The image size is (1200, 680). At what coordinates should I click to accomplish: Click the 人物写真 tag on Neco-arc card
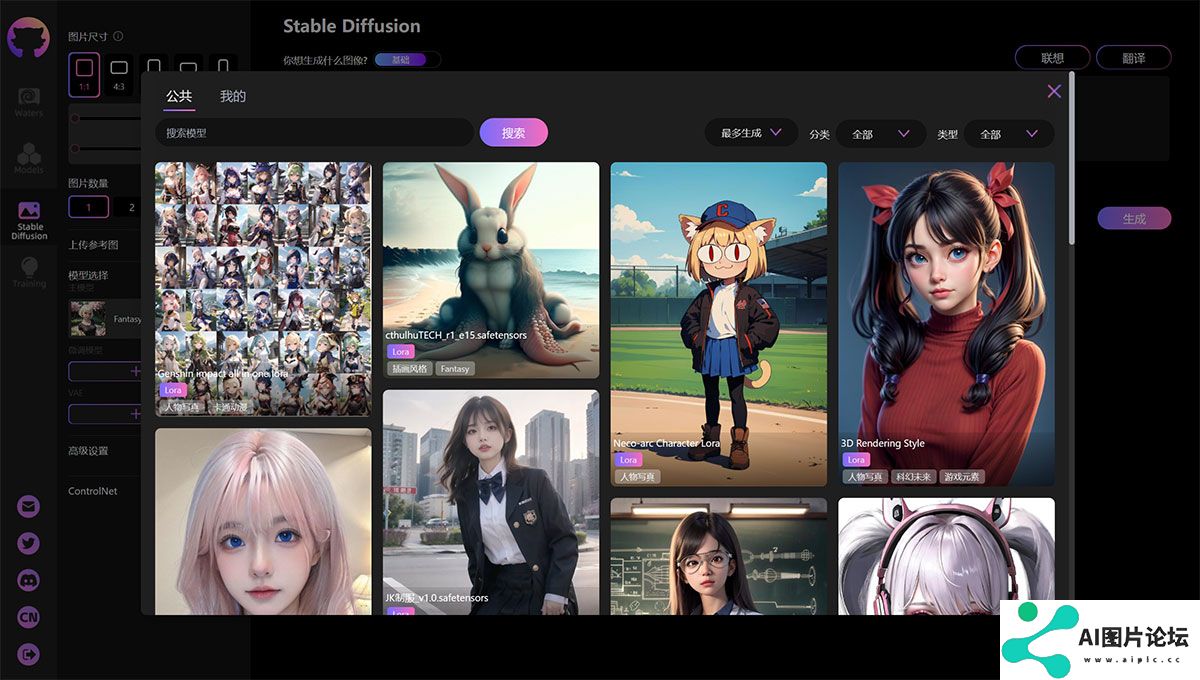[x=638, y=477]
